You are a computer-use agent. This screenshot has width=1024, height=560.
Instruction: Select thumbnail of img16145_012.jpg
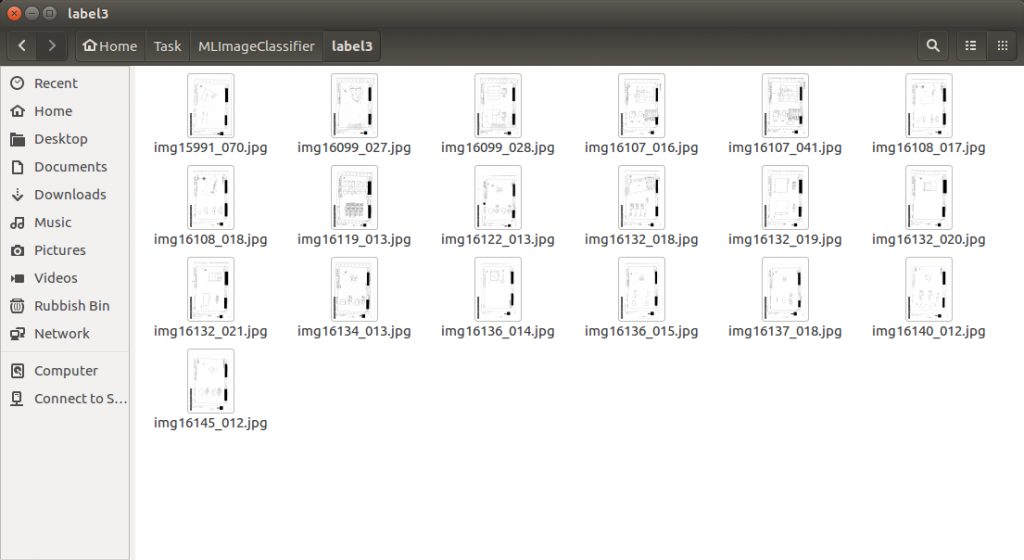coord(210,381)
